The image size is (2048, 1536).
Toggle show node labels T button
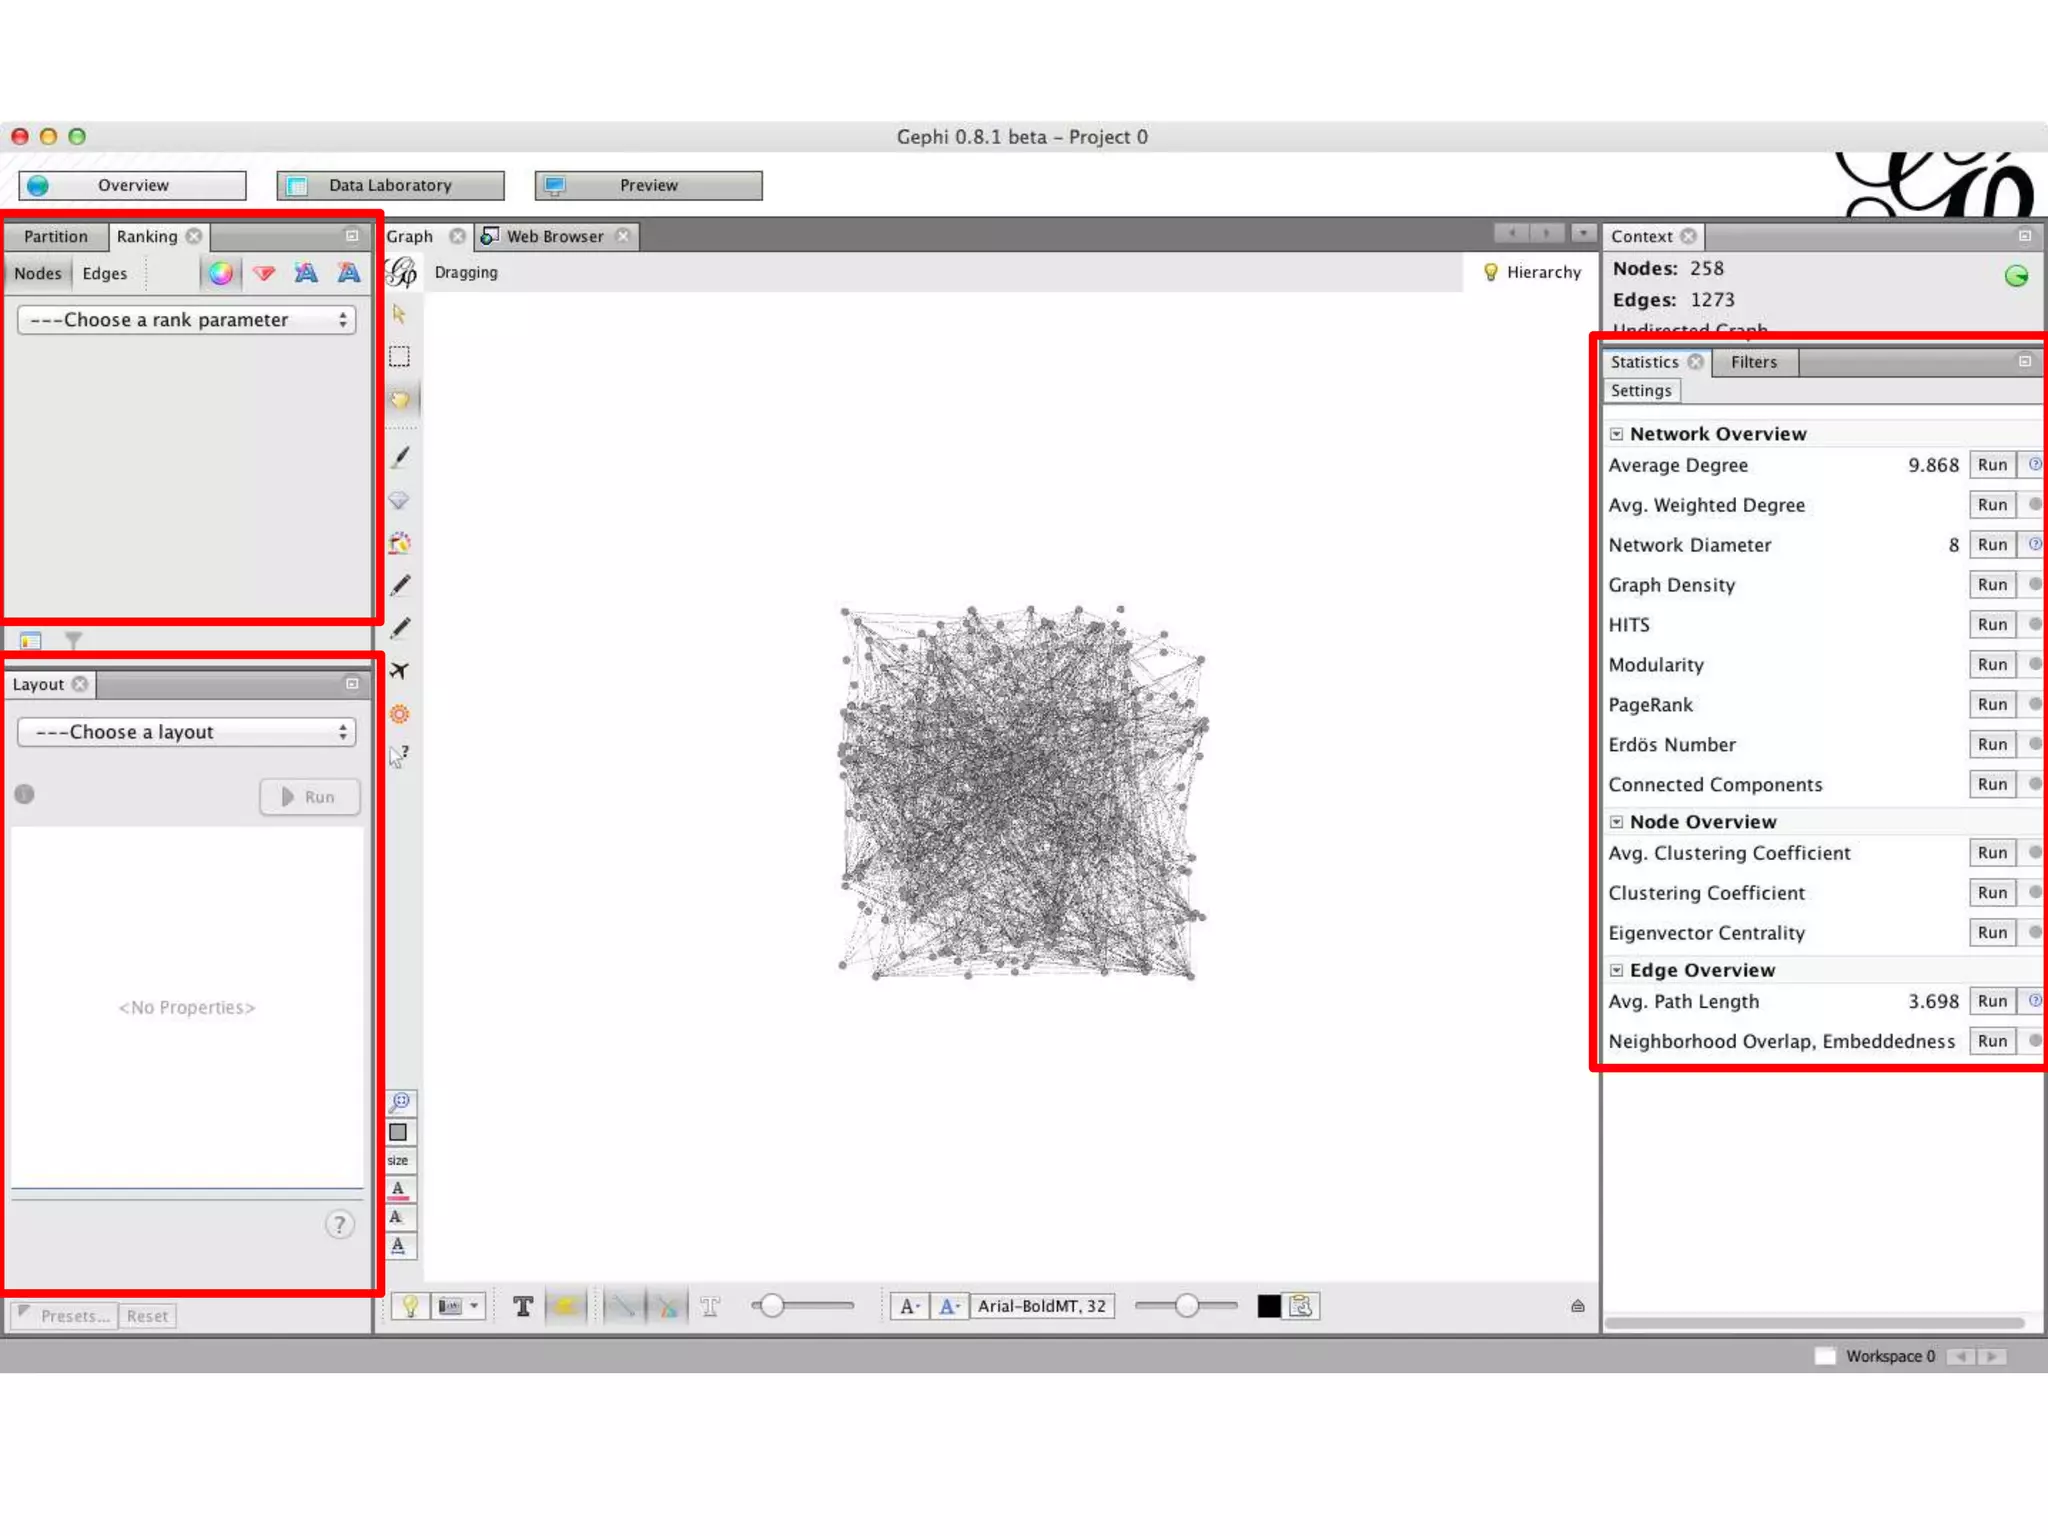point(522,1306)
